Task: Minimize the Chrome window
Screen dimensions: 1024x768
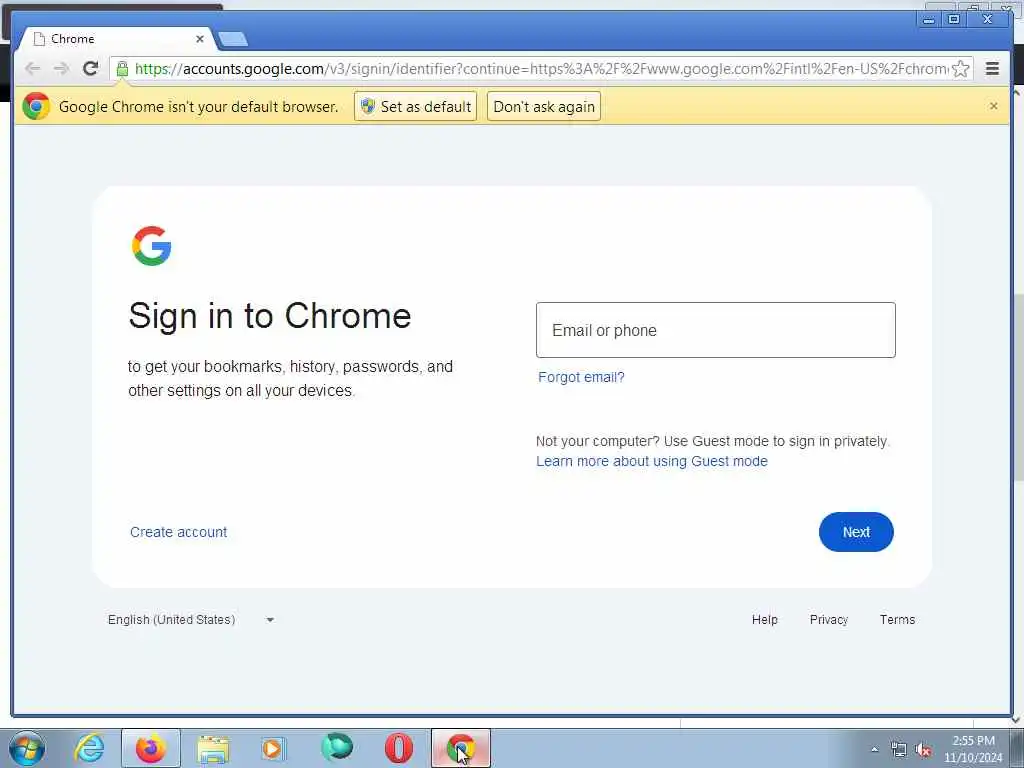Action: pyautogui.click(x=928, y=19)
